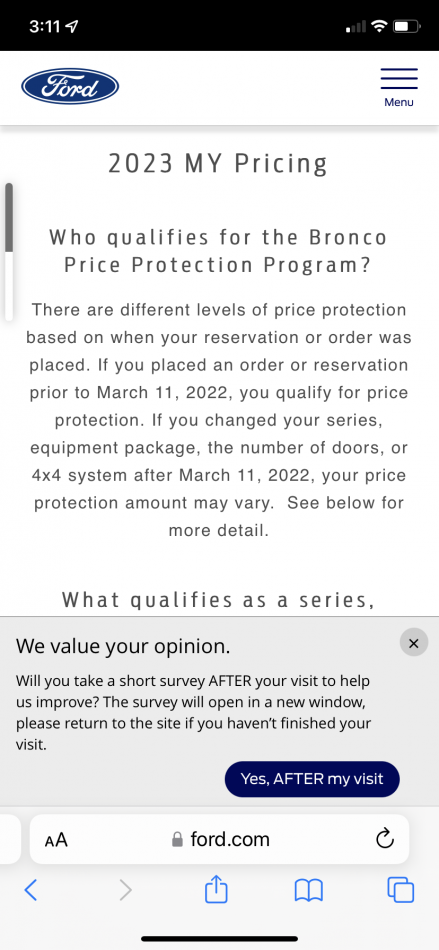
Task: Tap the 2023 MY Pricing heading
Action: pyautogui.click(x=218, y=164)
